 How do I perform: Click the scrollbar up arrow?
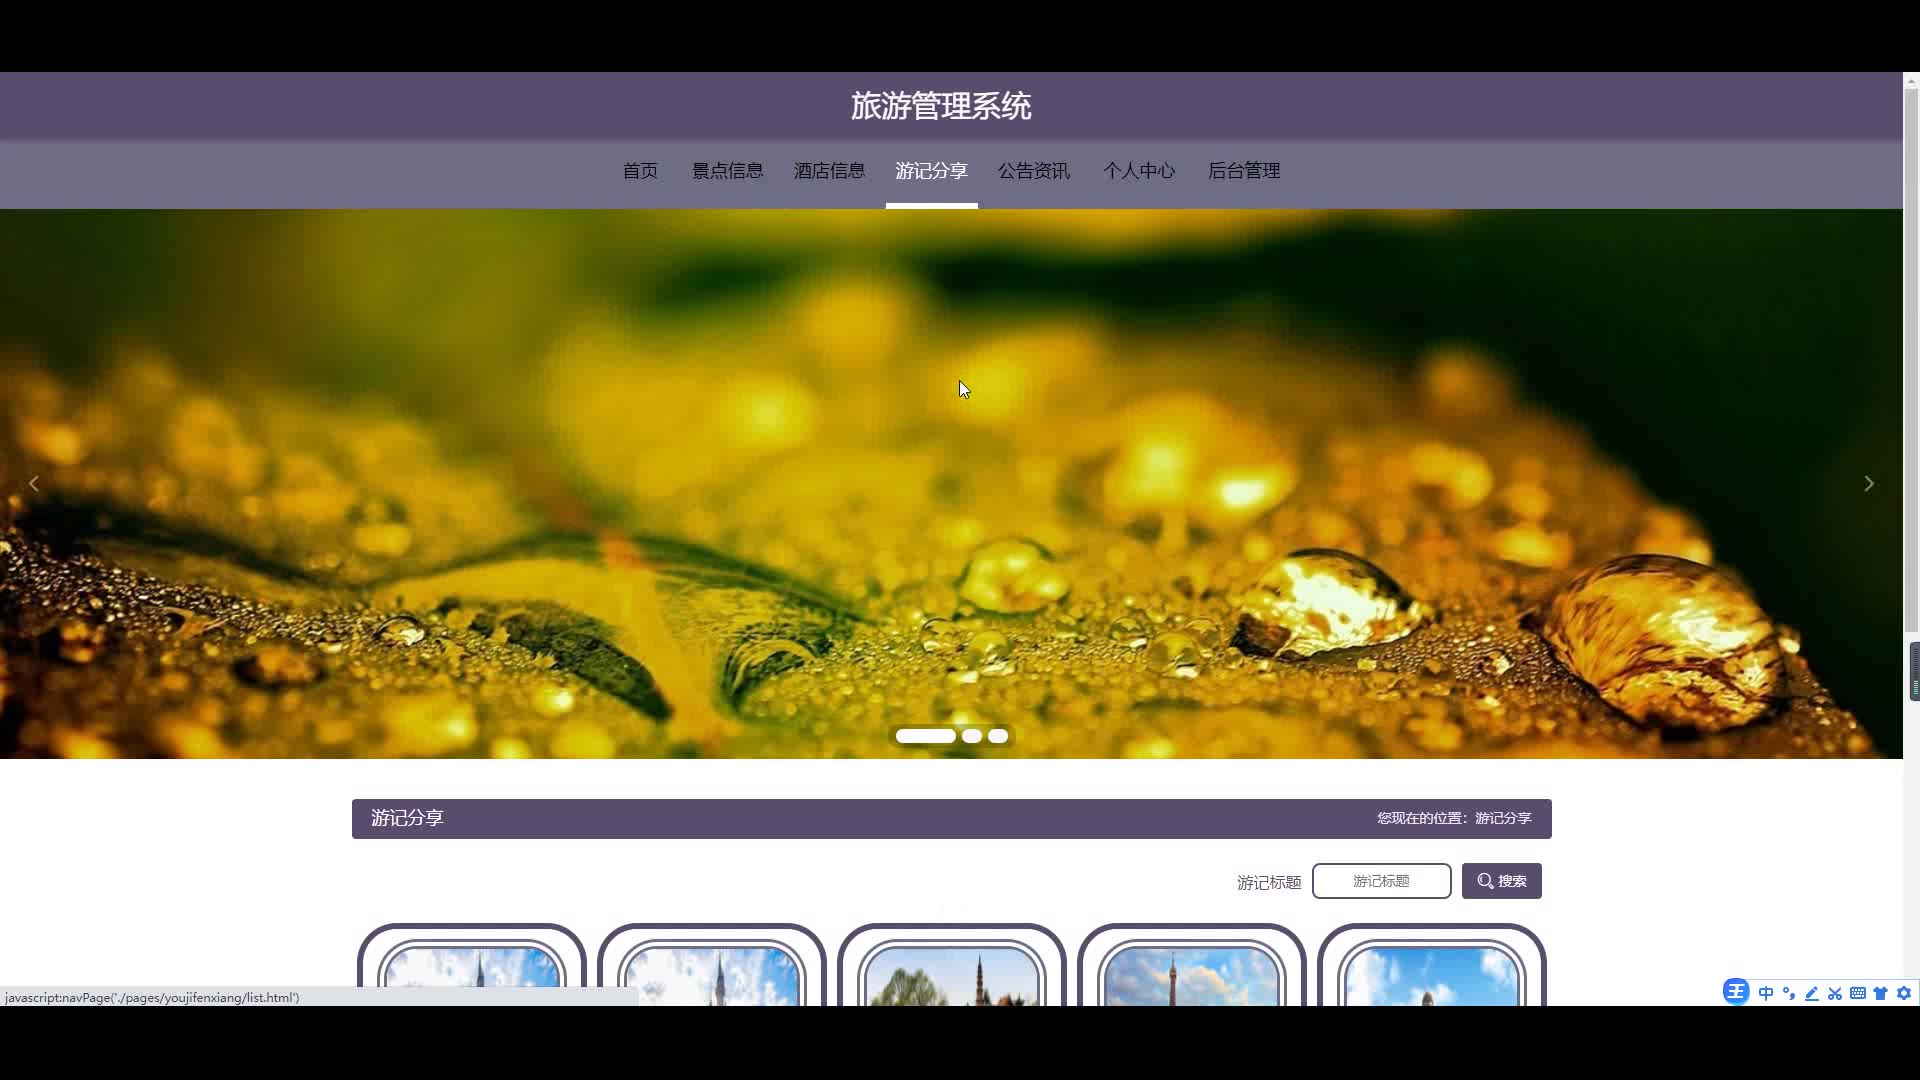(x=1912, y=80)
